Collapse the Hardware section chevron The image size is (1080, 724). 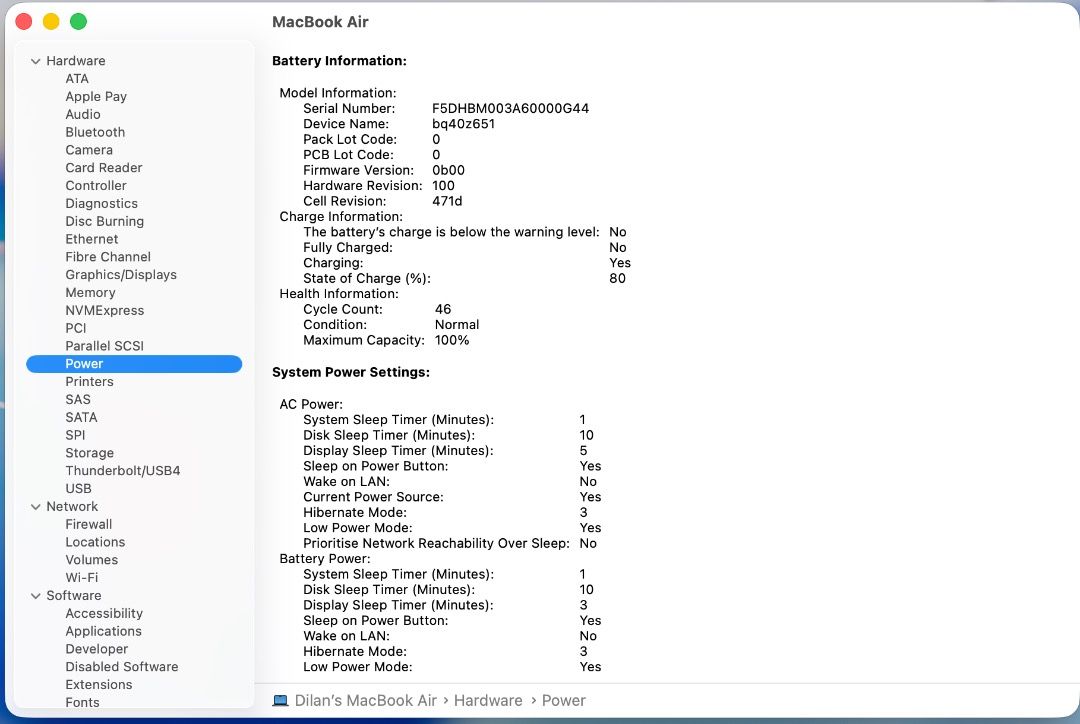(36, 61)
